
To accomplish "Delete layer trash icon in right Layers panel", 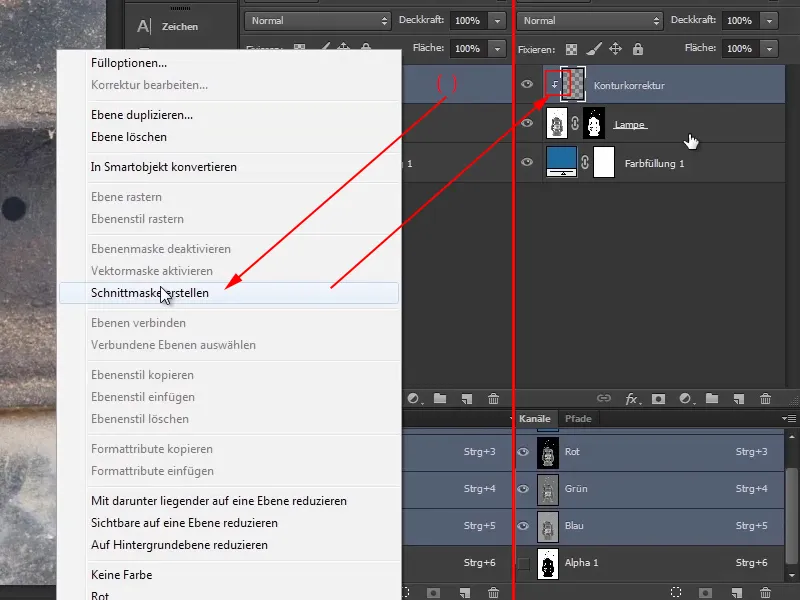I will tap(765, 398).
